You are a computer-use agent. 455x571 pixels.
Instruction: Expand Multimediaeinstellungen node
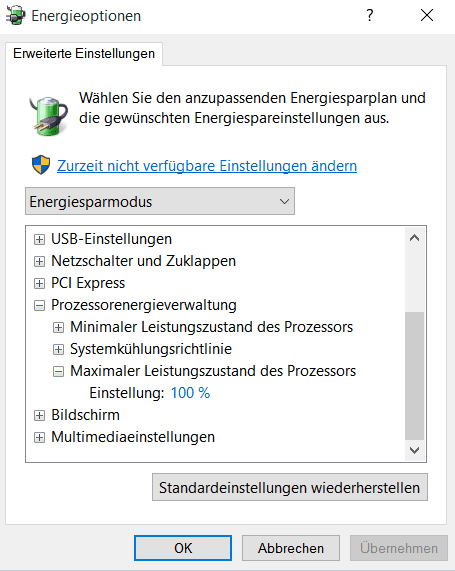(x=39, y=437)
